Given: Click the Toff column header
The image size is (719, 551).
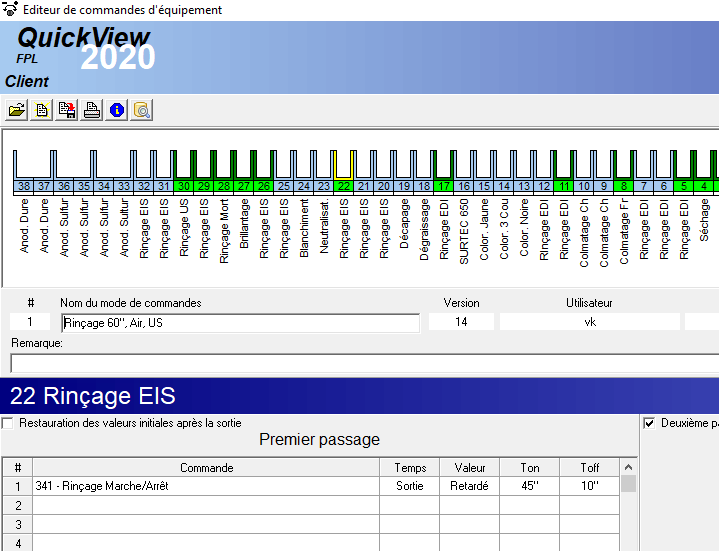Looking at the screenshot, I should [x=590, y=468].
